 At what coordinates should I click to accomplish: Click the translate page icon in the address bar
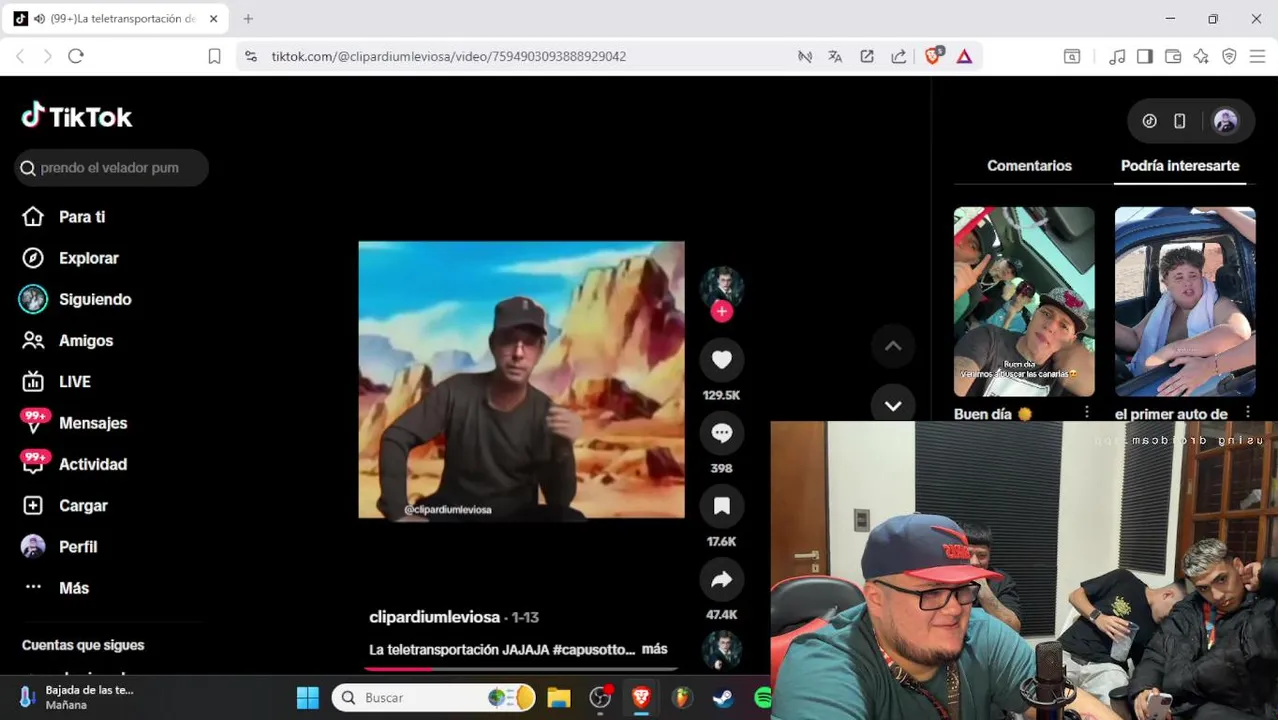click(x=835, y=56)
